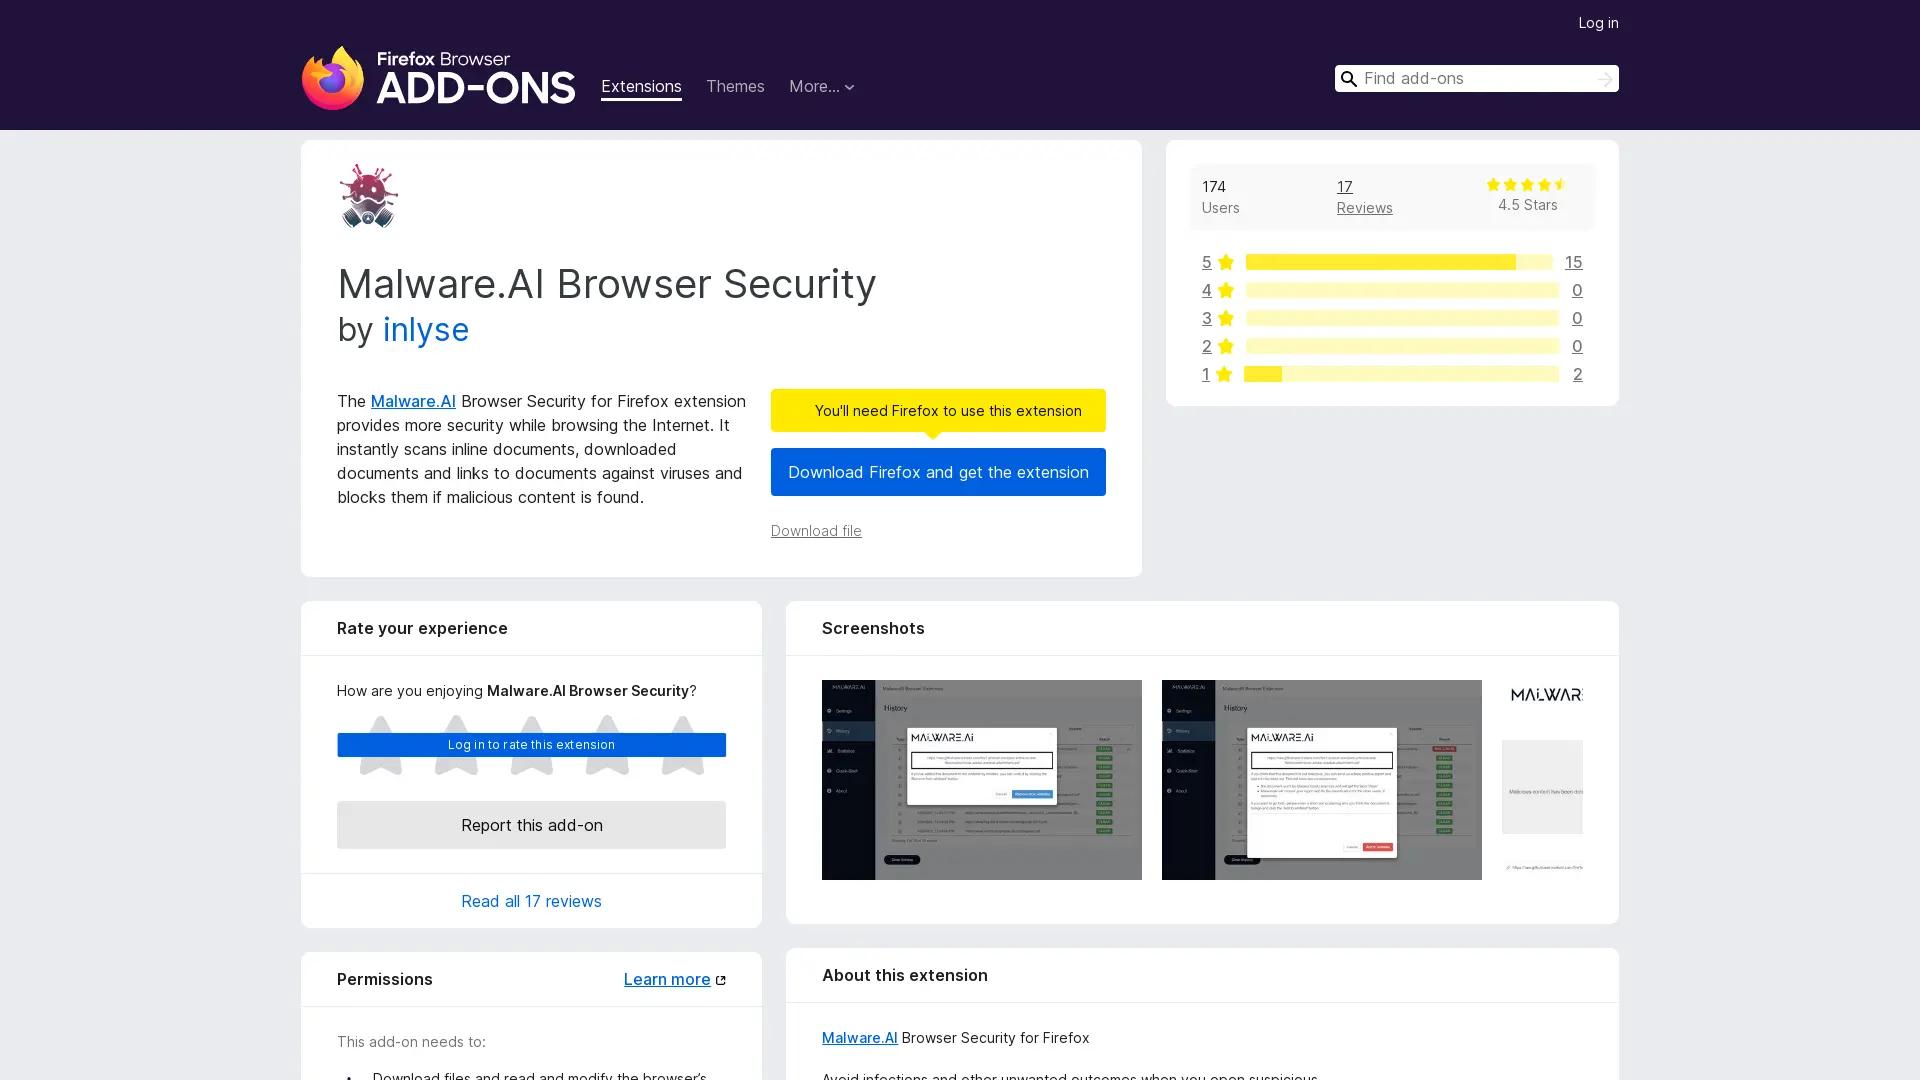Open the More... dropdown menu
1920x1080 pixels.
pyautogui.click(x=821, y=87)
